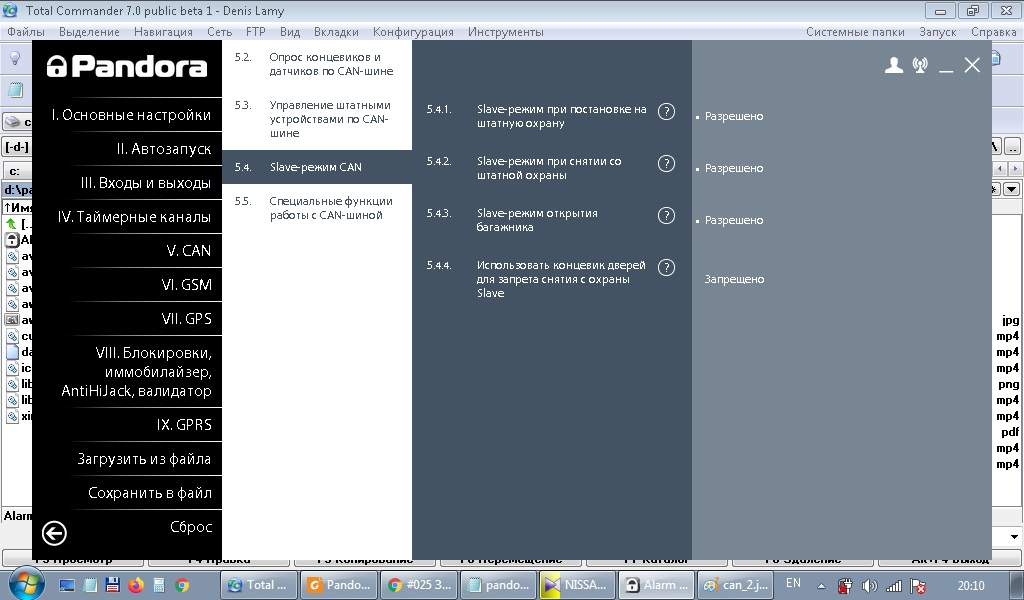Open submenu 5.5 Специальные функции
Screen dimensions: 1024x600
(330, 207)
